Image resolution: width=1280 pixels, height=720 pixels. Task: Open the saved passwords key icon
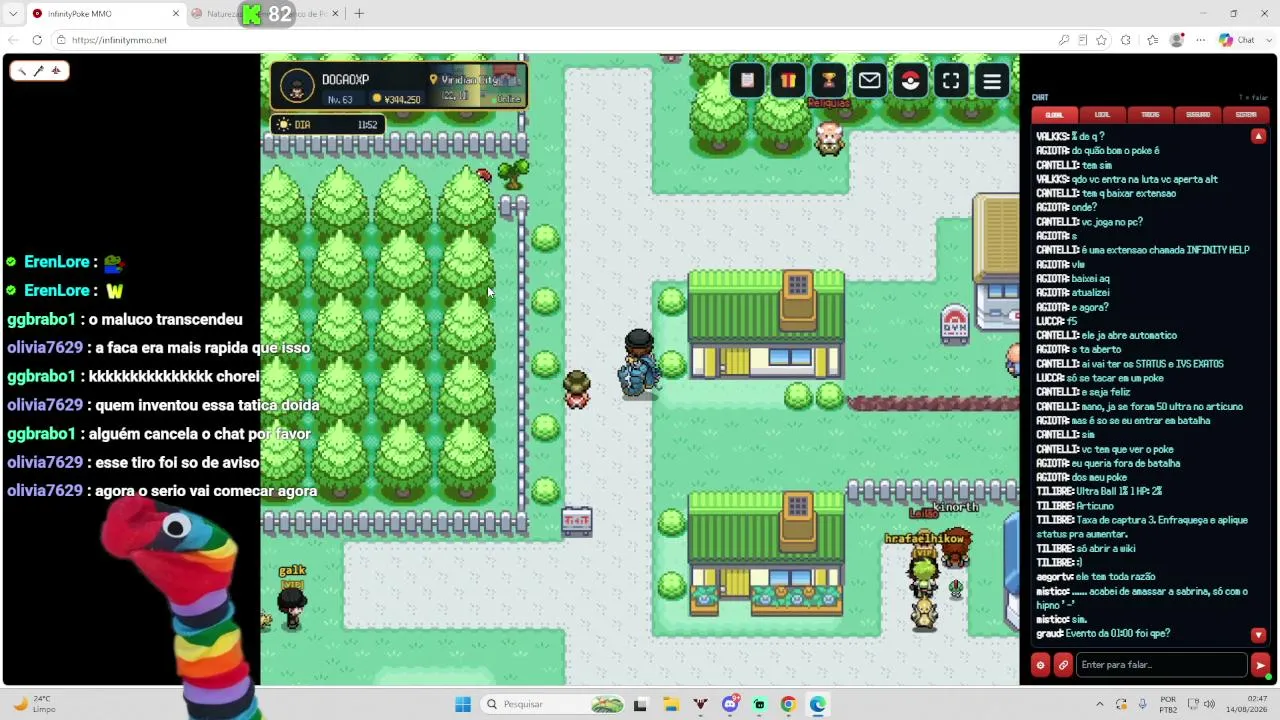1063,40
